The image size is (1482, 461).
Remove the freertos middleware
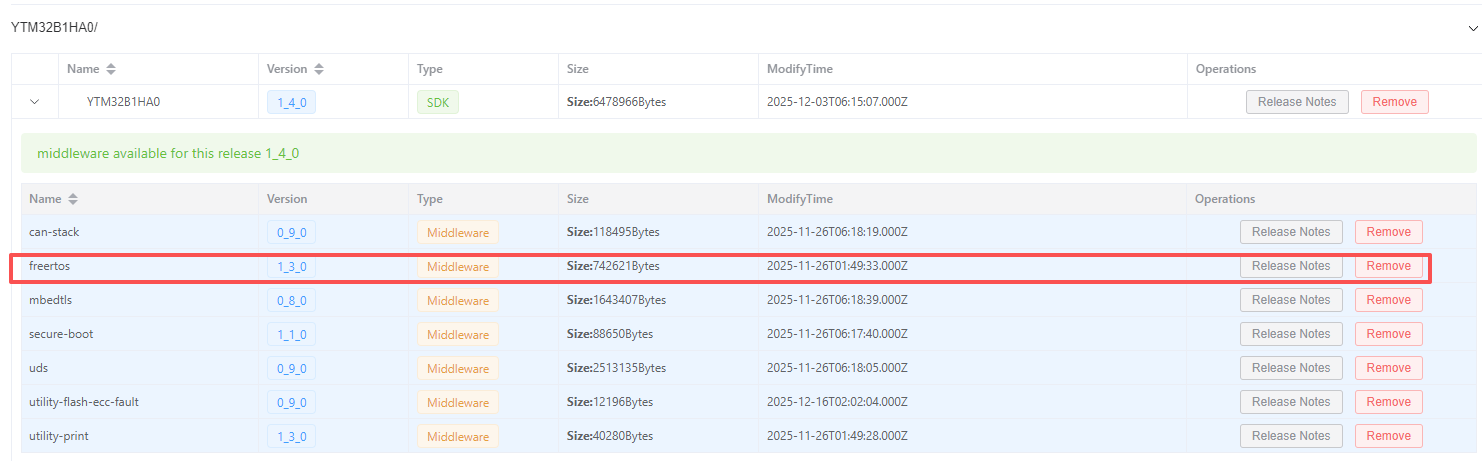pyautogui.click(x=1388, y=266)
